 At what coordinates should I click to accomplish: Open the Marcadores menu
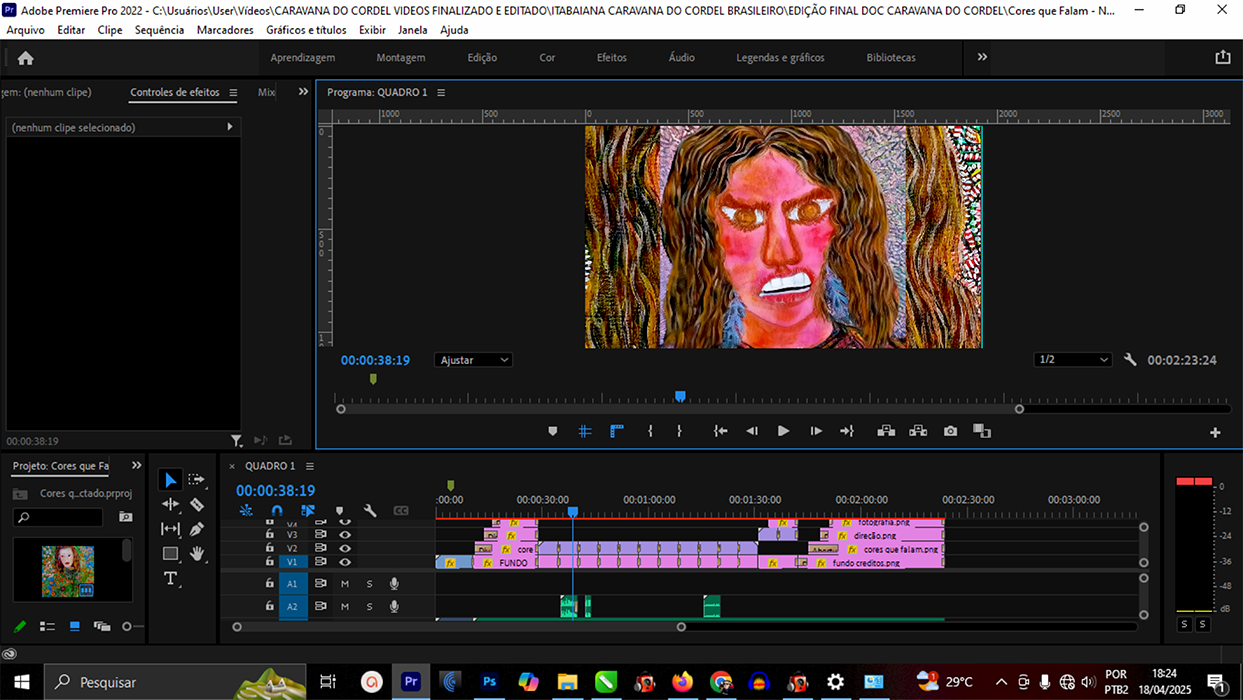pyautogui.click(x=225, y=30)
